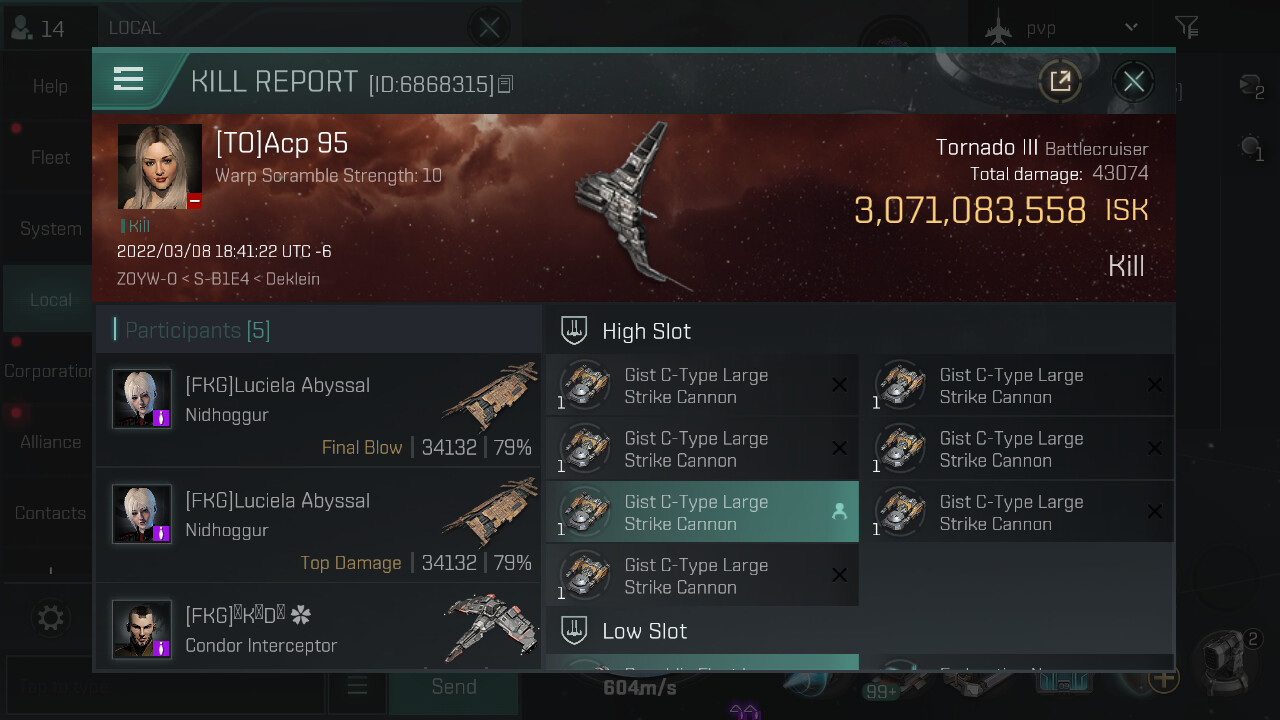1280x720 pixels.
Task: Click the chat message input field
Action: click(x=165, y=687)
